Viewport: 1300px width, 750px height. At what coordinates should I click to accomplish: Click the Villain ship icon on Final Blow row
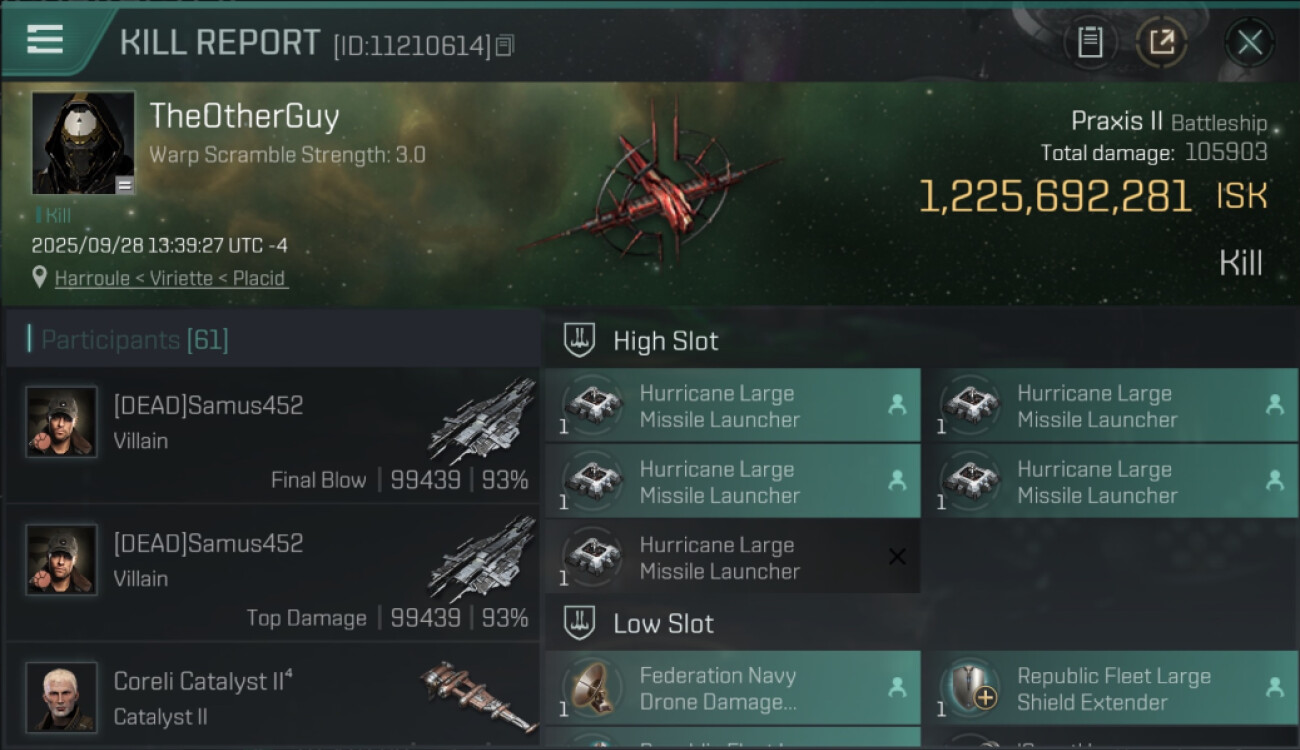pyautogui.click(x=482, y=420)
